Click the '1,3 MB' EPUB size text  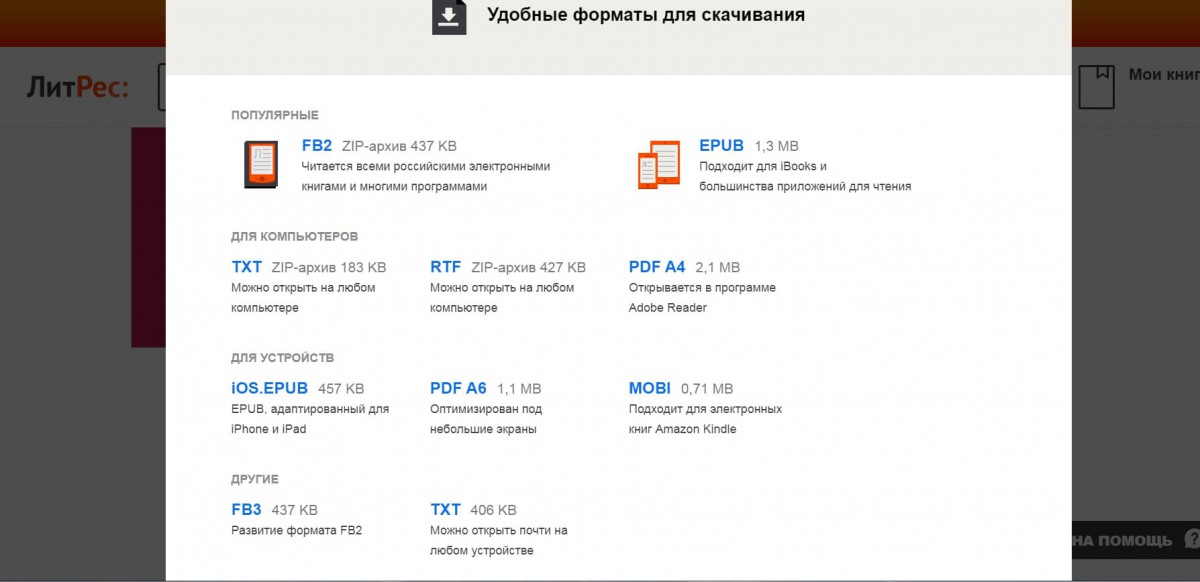[777, 146]
